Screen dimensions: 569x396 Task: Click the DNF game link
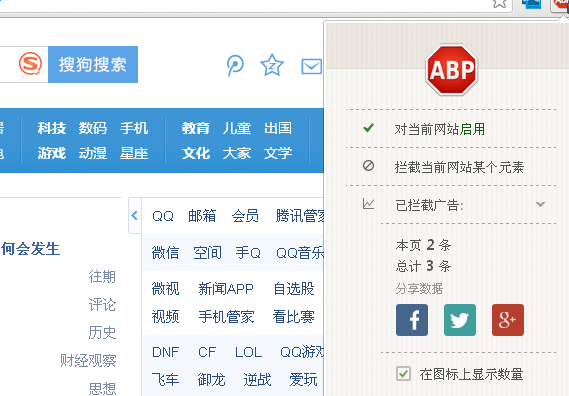165,352
